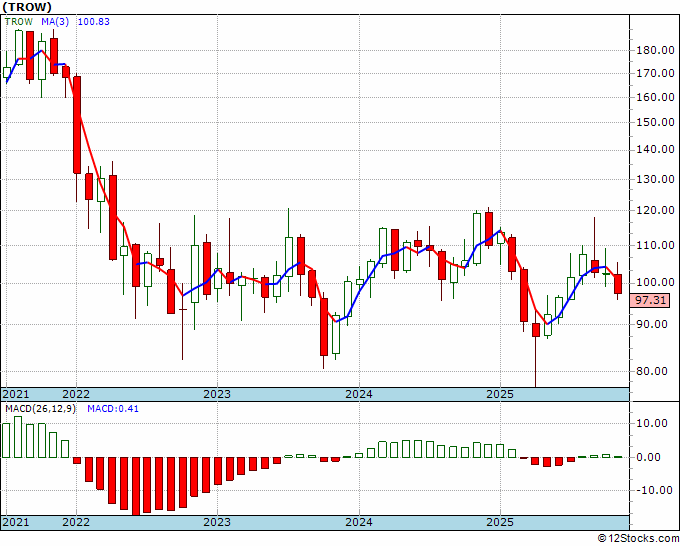680x546 pixels.
Task: Click the 130.00 price axis label
Action: tap(655, 179)
